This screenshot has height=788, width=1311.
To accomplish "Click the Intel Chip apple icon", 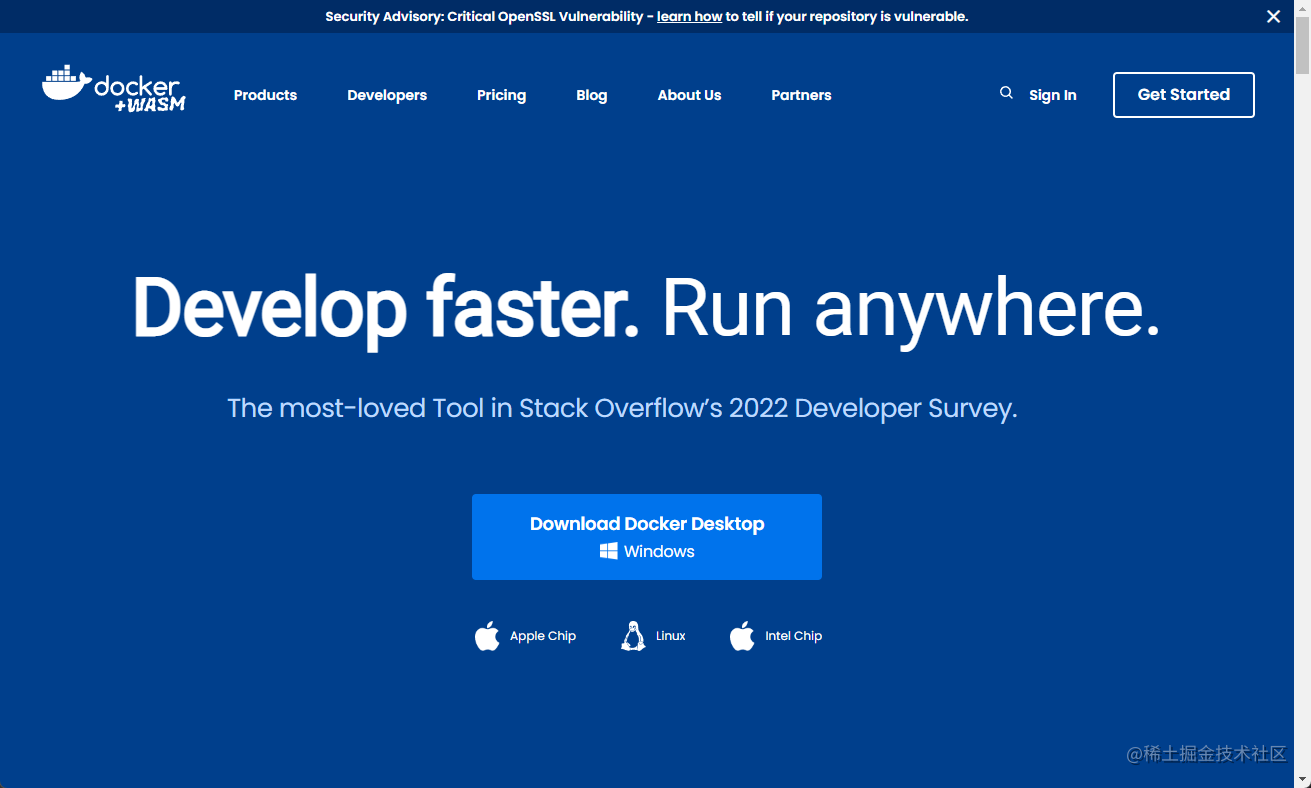I will click(x=742, y=636).
